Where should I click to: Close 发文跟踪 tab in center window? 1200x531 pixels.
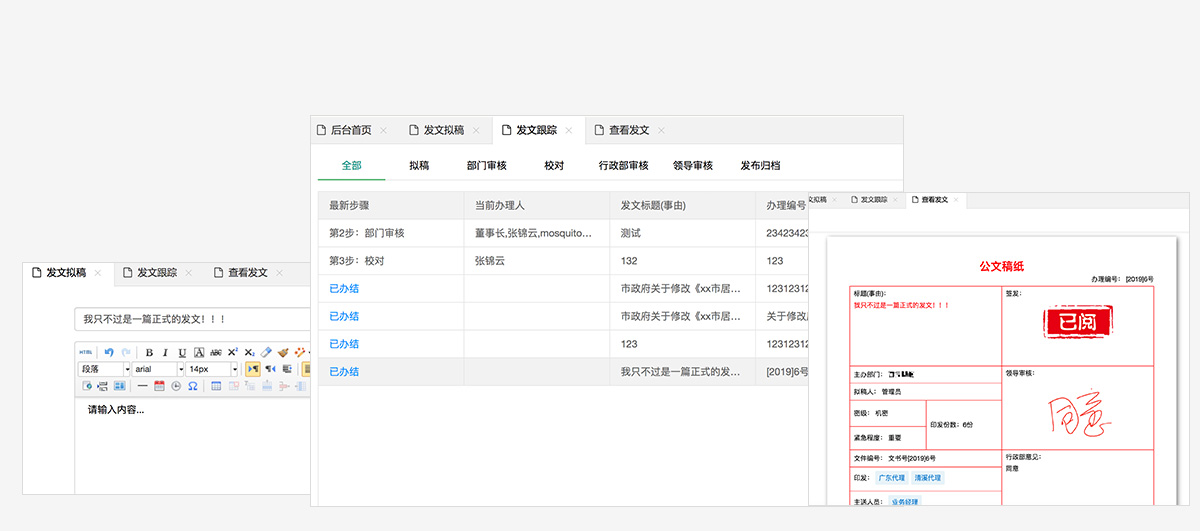[x=569, y=131]
